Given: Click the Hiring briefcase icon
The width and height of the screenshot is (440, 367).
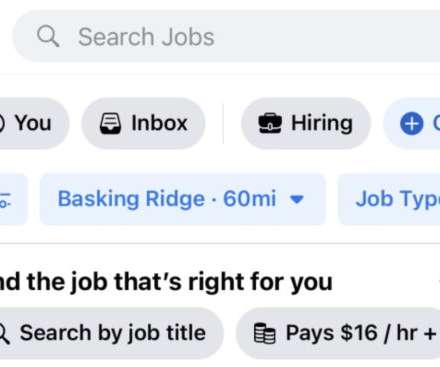Looking at the screenshot, I should pos(270,123).
